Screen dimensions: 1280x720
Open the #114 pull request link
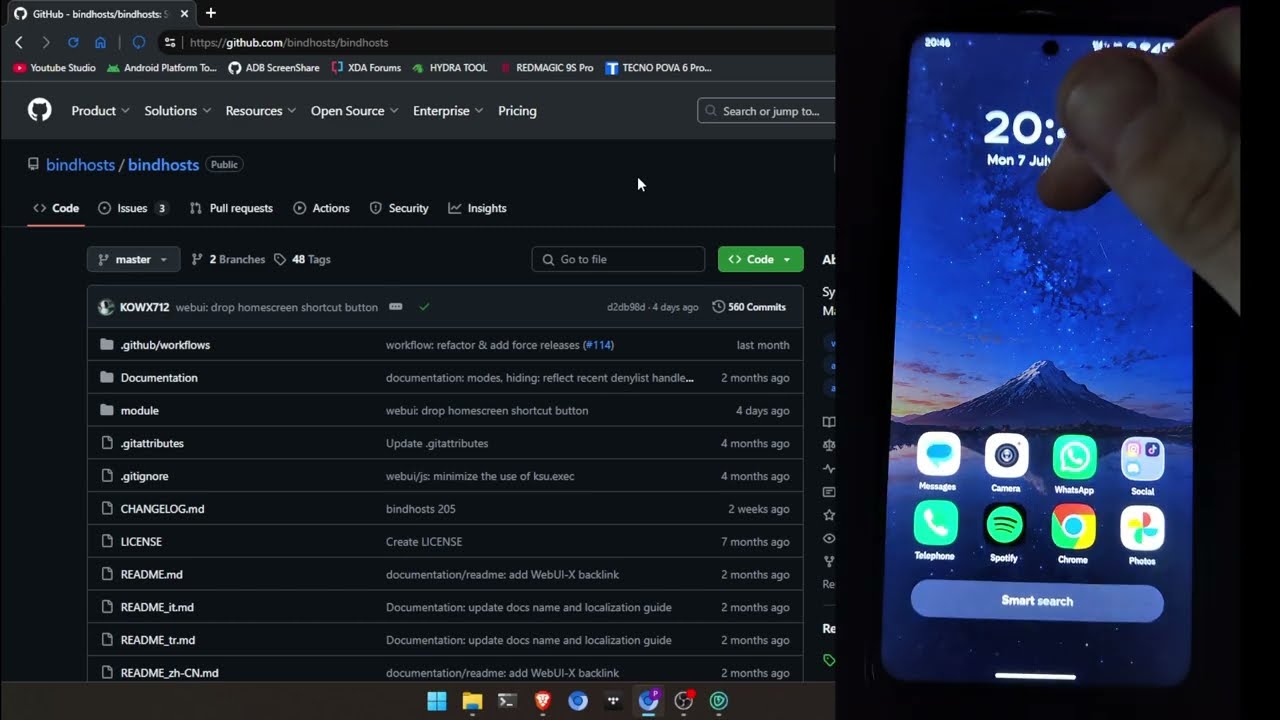tap(598, 345)
